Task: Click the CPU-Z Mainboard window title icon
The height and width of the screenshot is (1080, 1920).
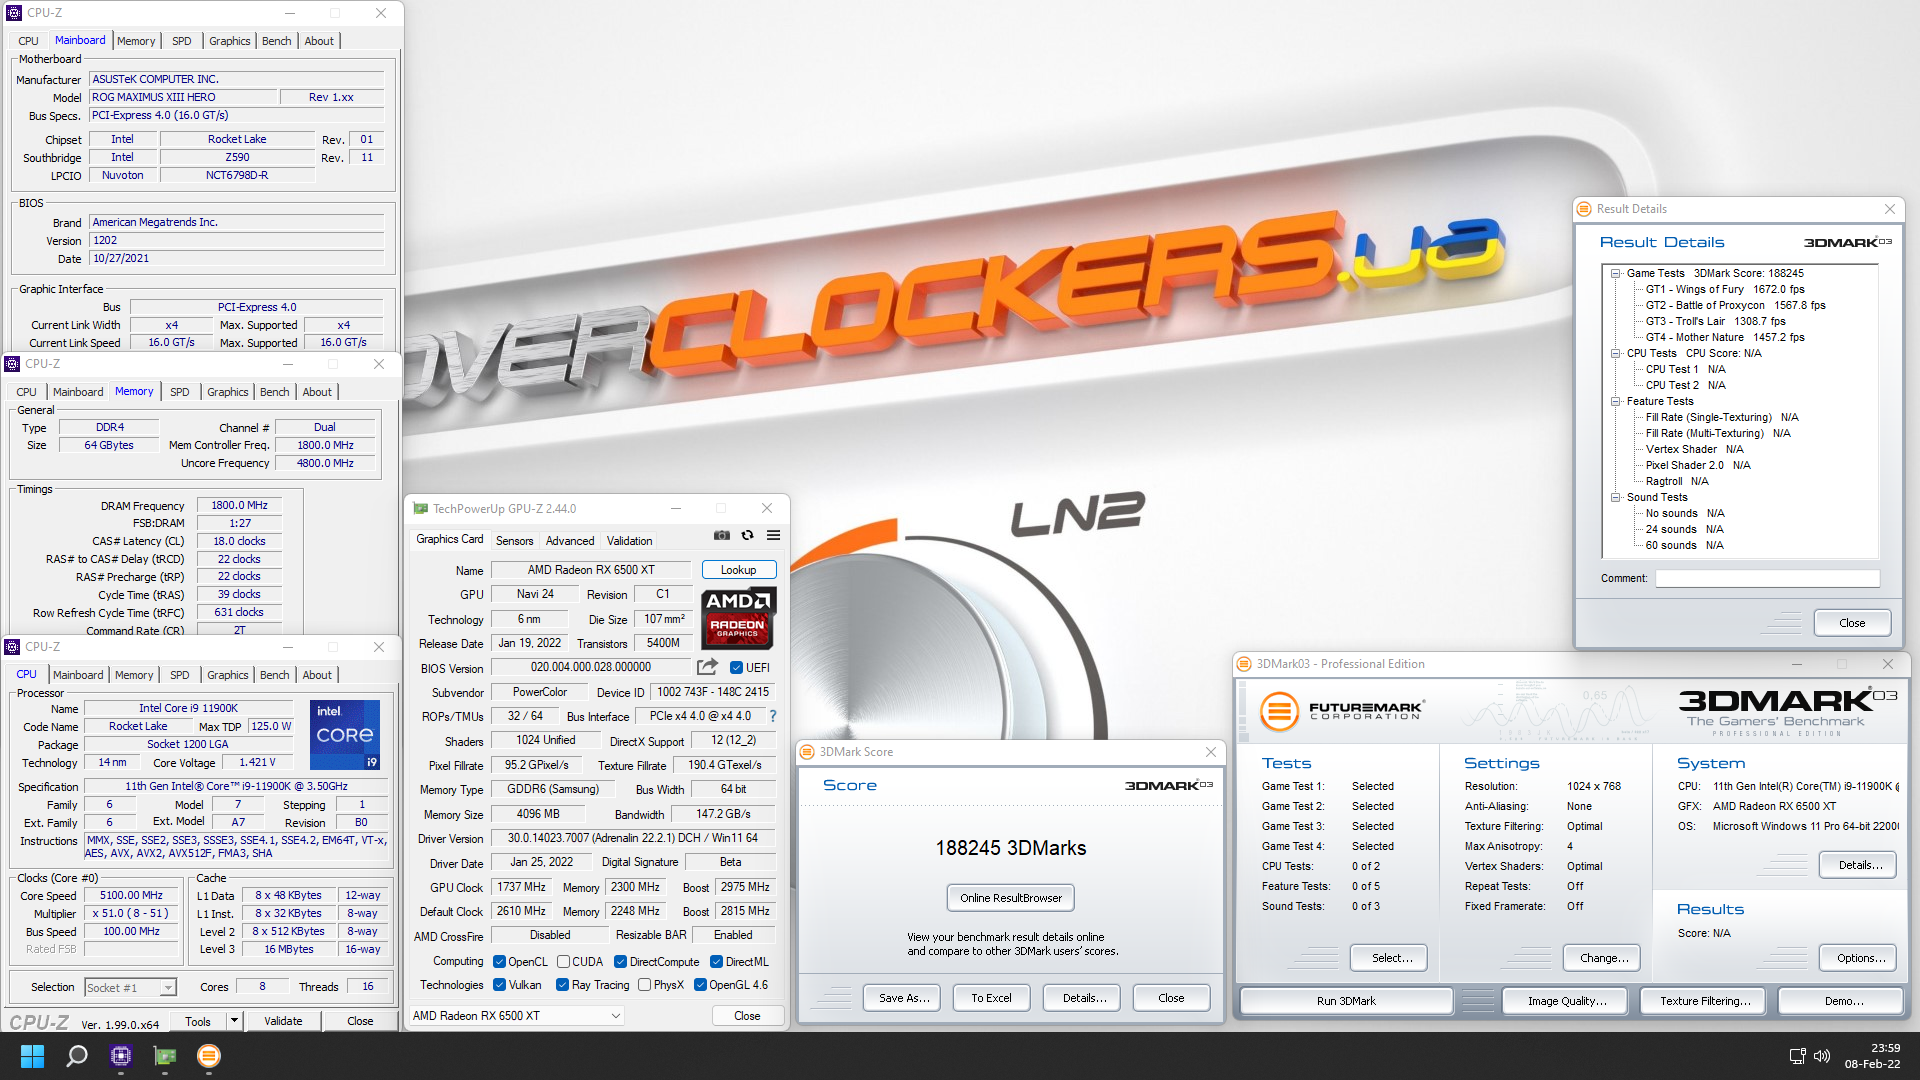Action: coord(14,13)
